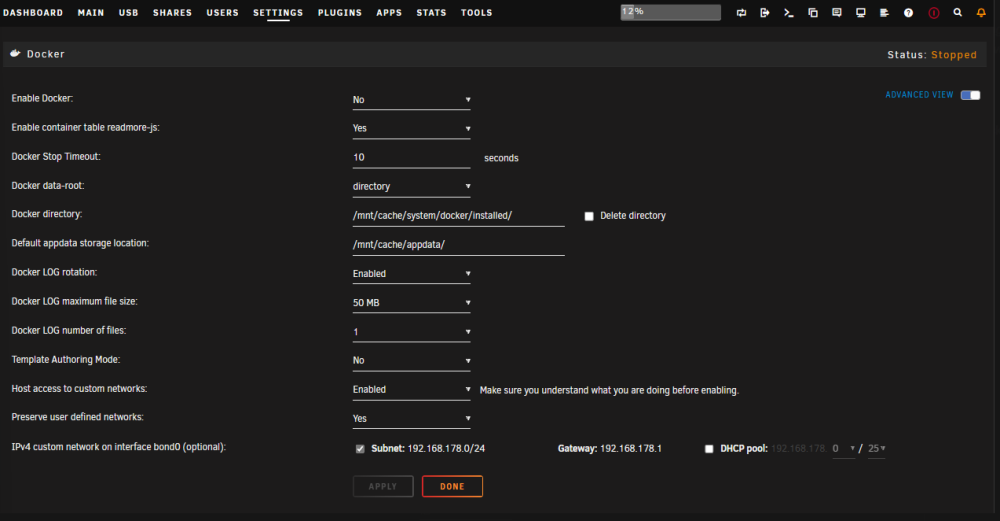Click the Advanced View label
The width and height of the screenshot is (1000, 521).
pyautogui.click(x=919, y=95)
